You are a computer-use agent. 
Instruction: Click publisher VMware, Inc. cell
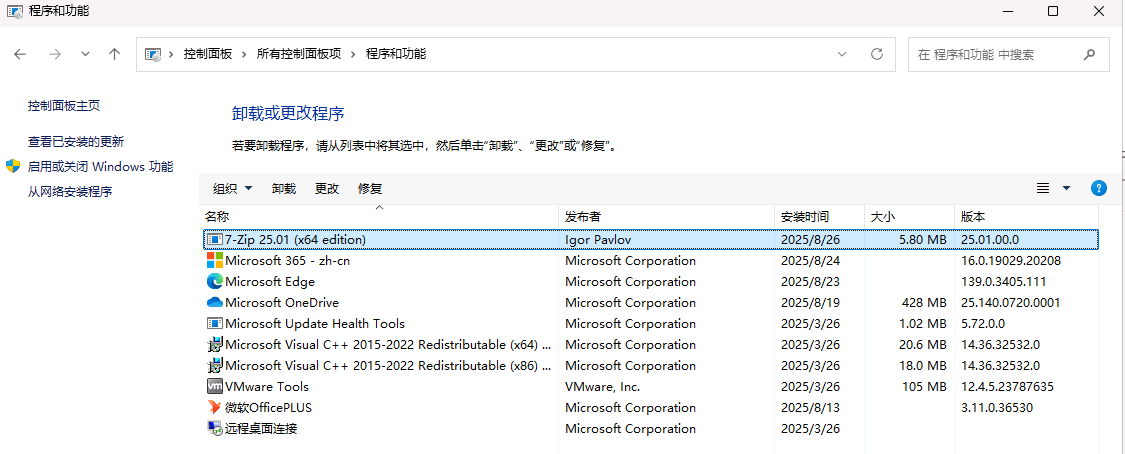602,387
